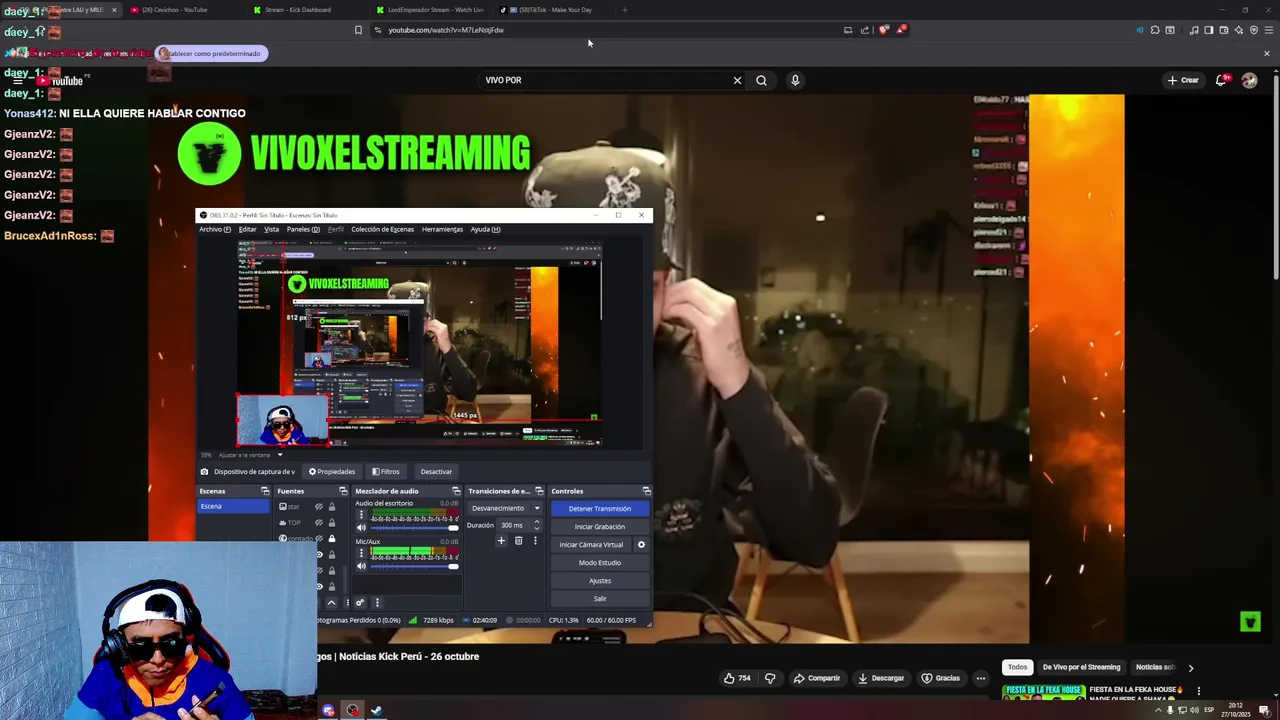Click the YouTube search magnifier icon
Viewport: 1280px width, 720px height.
(x=761, y=80)
